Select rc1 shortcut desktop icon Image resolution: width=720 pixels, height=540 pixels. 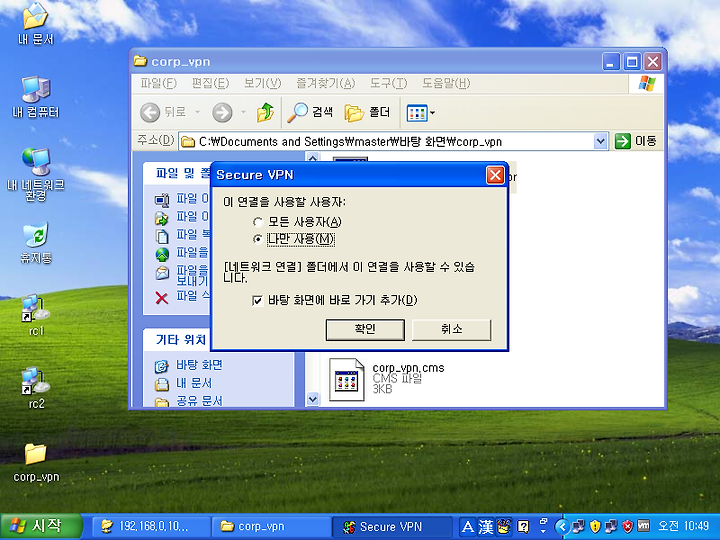pyautogui.click(x=36, y=315)
